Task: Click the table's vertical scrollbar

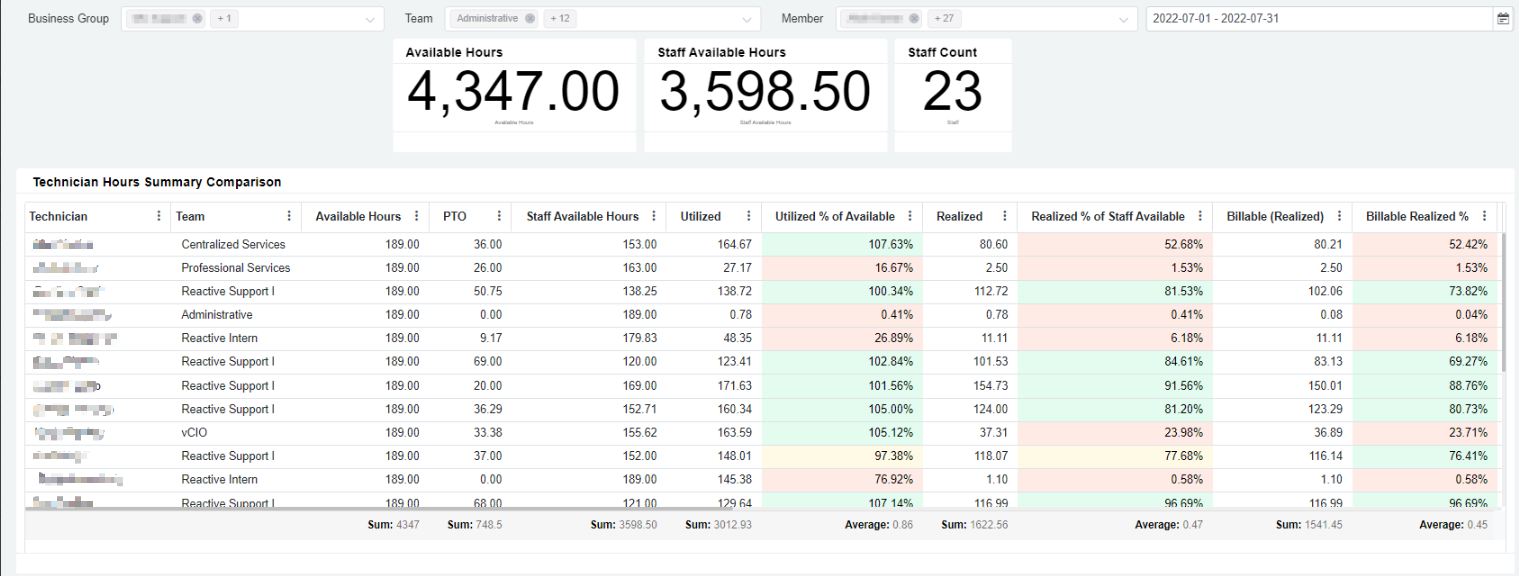Action: coord(1504,300)
